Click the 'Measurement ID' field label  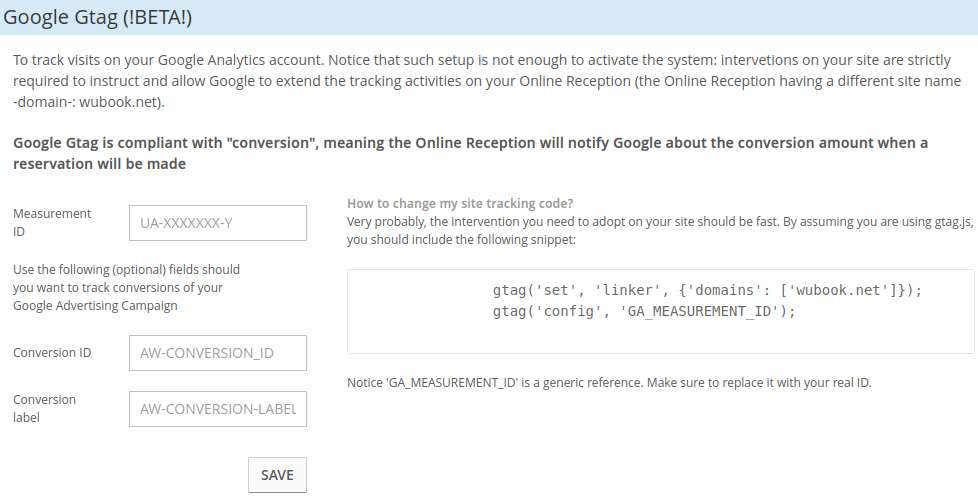pyautogui.click(x=52, y=223)
